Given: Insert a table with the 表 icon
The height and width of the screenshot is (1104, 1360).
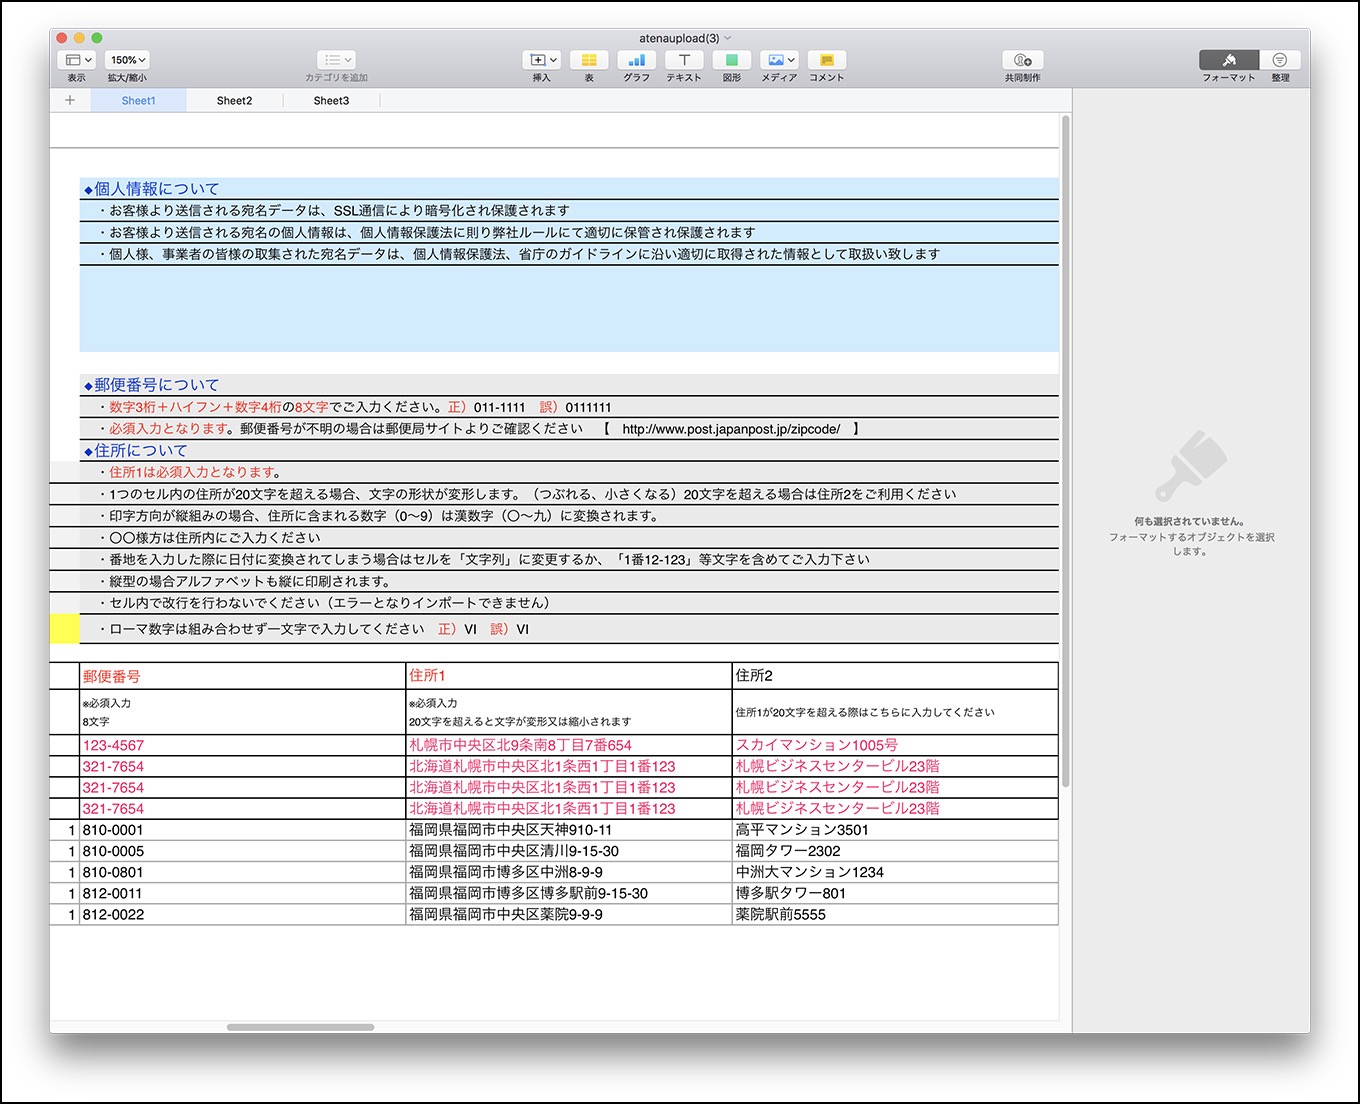Looking at the screenshot, I should (589, 60).
